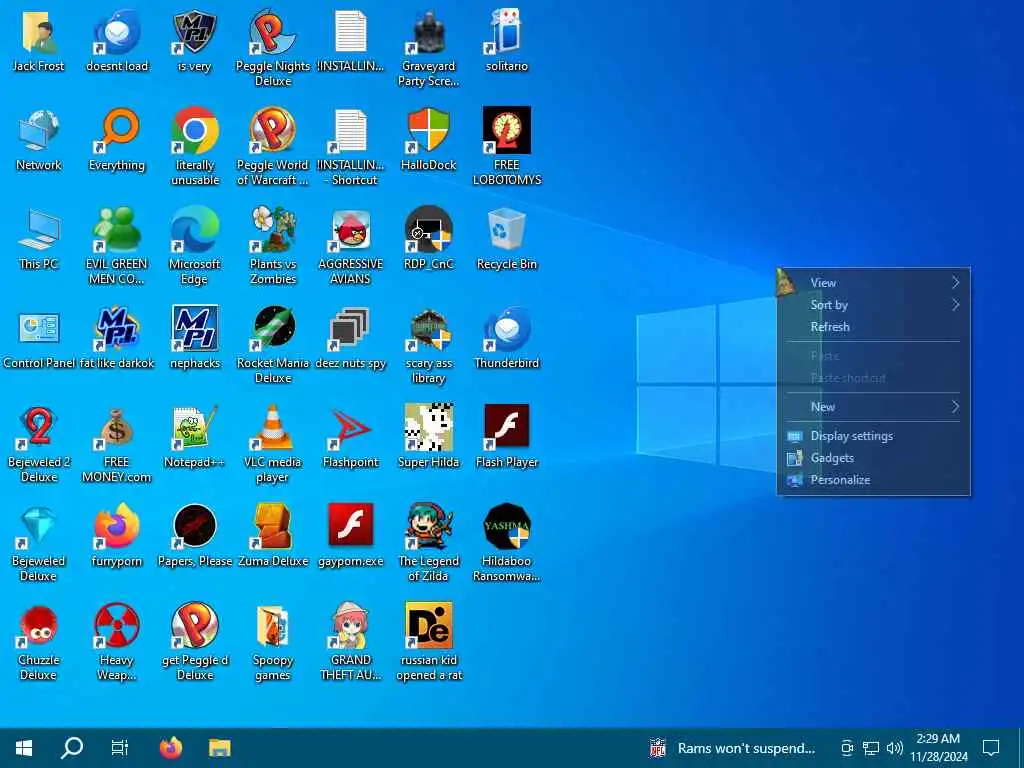Click the solitario card game icon
This screenshot has width=1024, height=768.
click(x=507, y=32)
